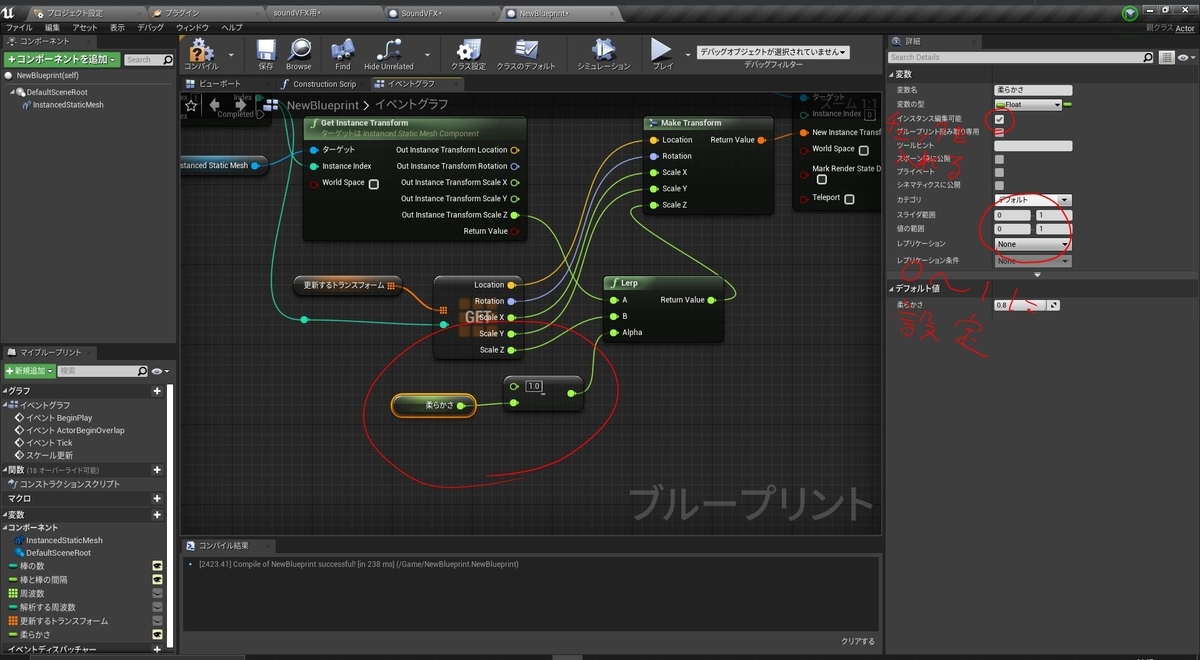1200x660 pixels.
Task: Reset 柔らかさ default value arrow icon
Action: point(1054,305)
